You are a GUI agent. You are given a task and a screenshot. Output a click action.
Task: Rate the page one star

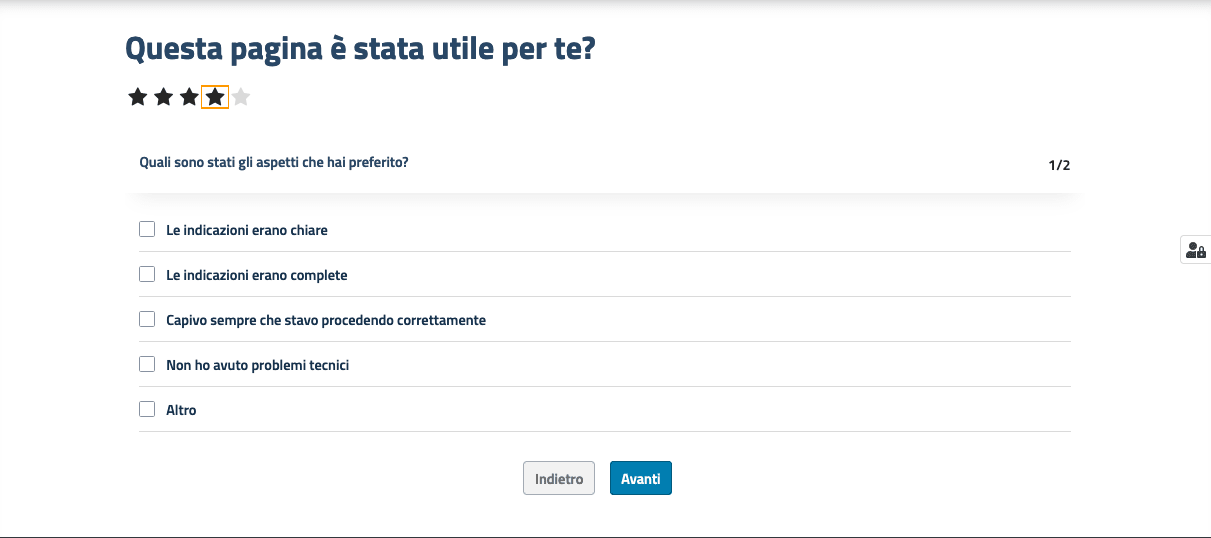click(137, 97)
